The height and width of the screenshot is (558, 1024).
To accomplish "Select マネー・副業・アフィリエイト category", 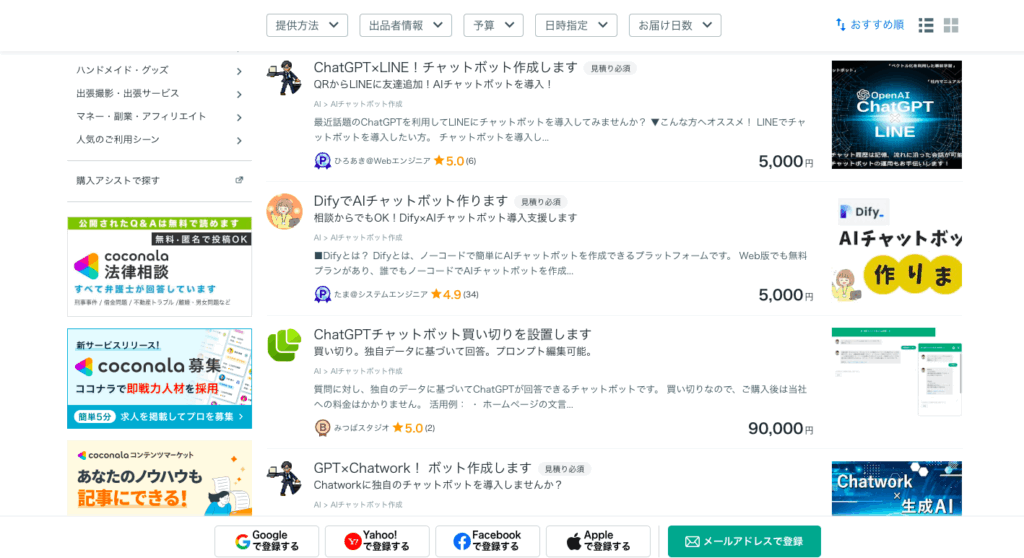I will [141, 116].
